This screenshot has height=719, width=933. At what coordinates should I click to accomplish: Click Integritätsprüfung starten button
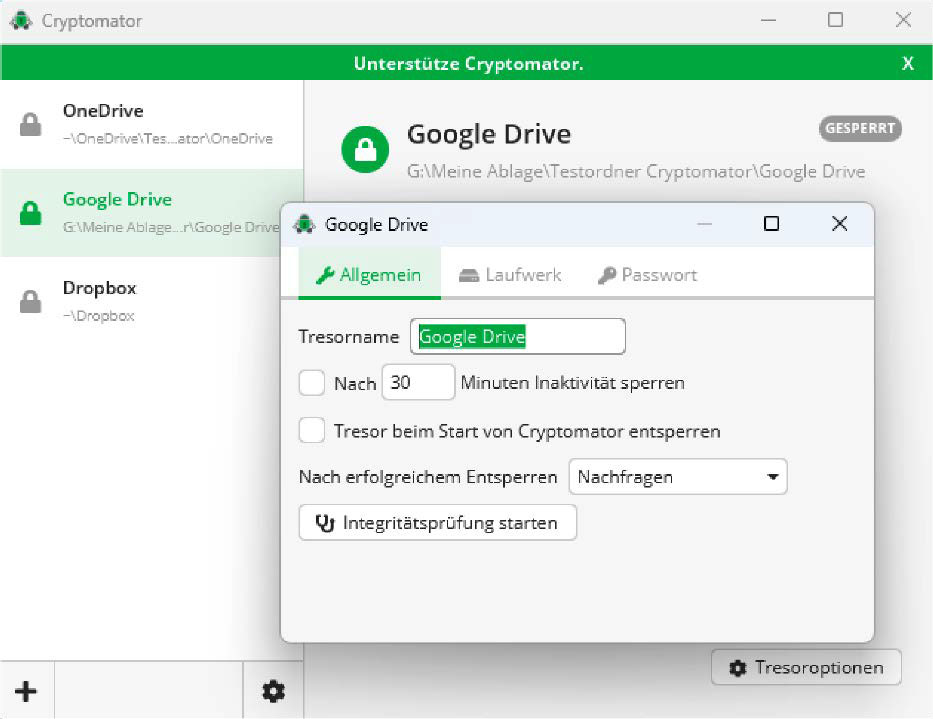point(438,523)
